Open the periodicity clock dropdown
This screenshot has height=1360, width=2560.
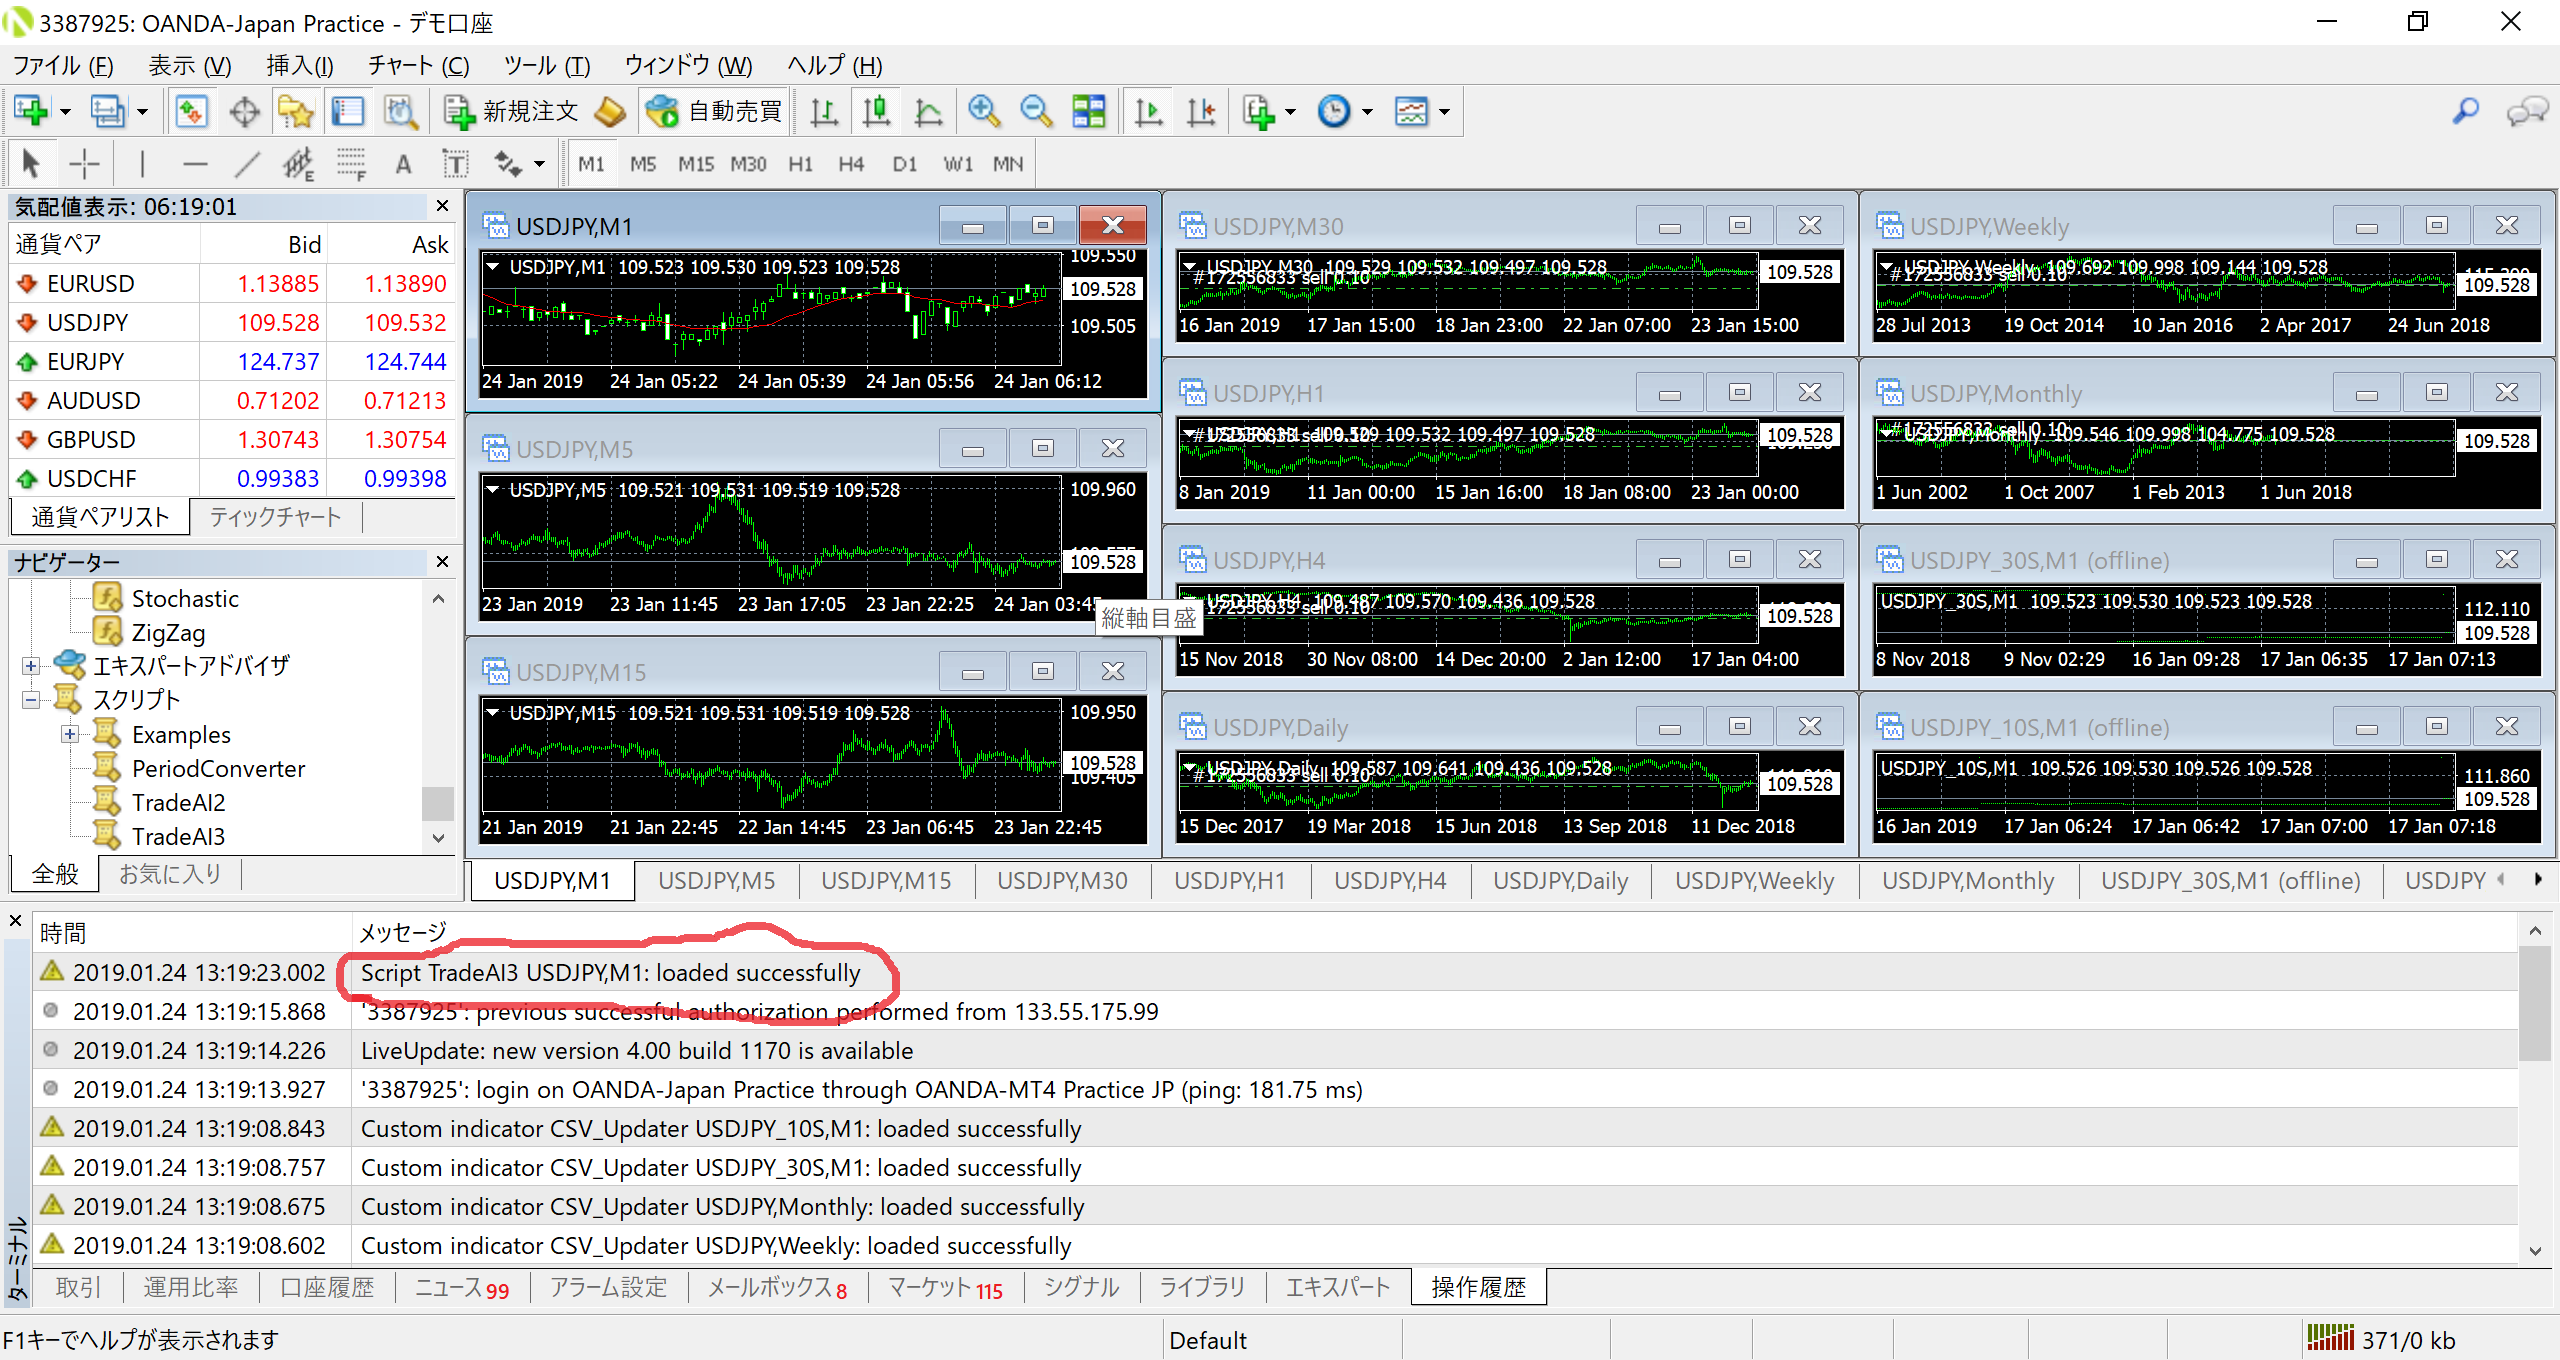click(x=1368, y=112)
